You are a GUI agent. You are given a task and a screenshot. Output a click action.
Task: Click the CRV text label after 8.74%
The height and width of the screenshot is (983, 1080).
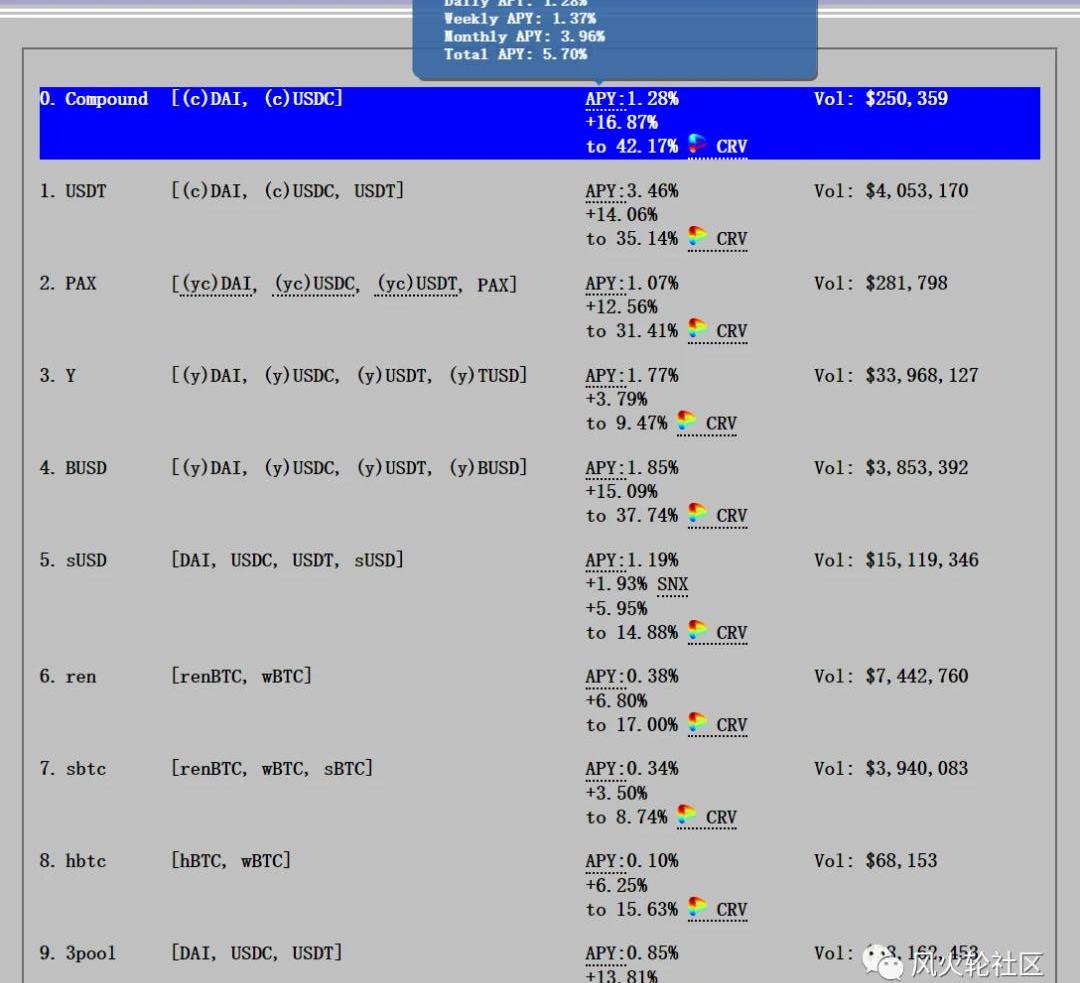tap(721, 818)
